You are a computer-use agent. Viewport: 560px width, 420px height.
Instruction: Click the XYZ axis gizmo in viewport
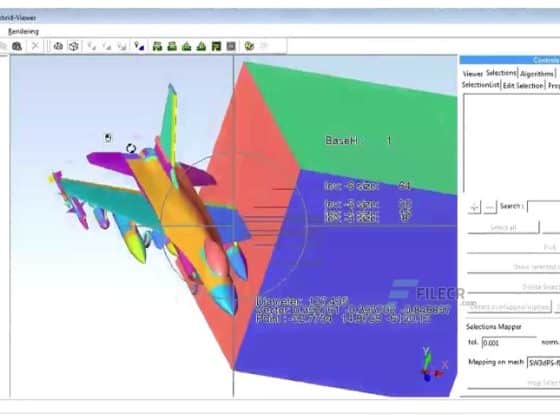433,364
